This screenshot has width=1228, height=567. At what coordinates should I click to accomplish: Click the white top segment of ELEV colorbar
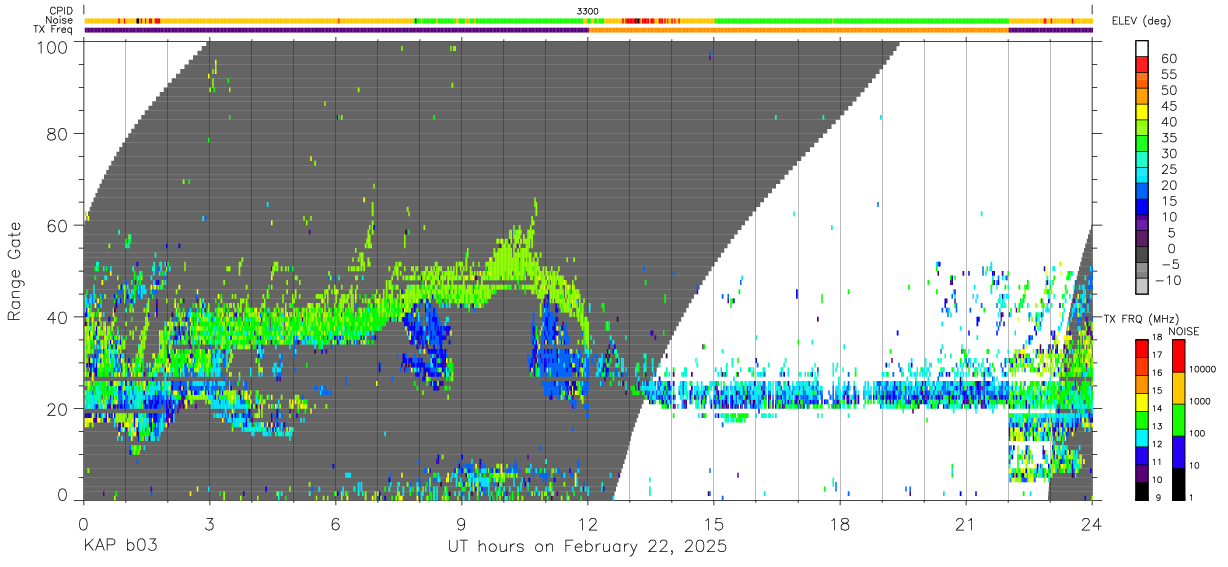(1142, 48)
